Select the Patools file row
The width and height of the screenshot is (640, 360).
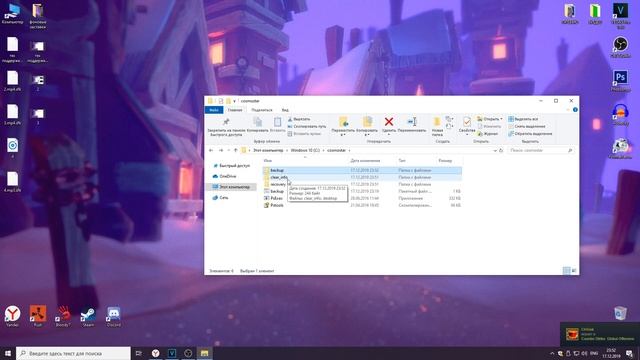point(362,205)
